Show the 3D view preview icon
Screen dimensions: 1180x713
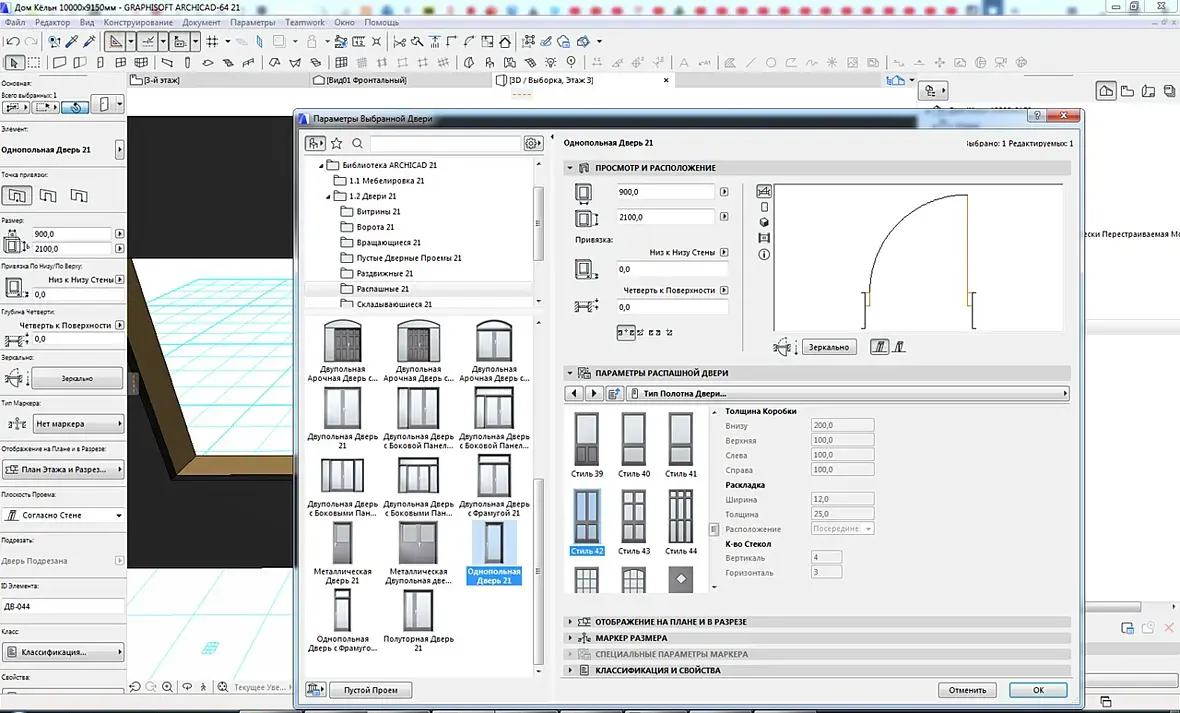[765, 223]
